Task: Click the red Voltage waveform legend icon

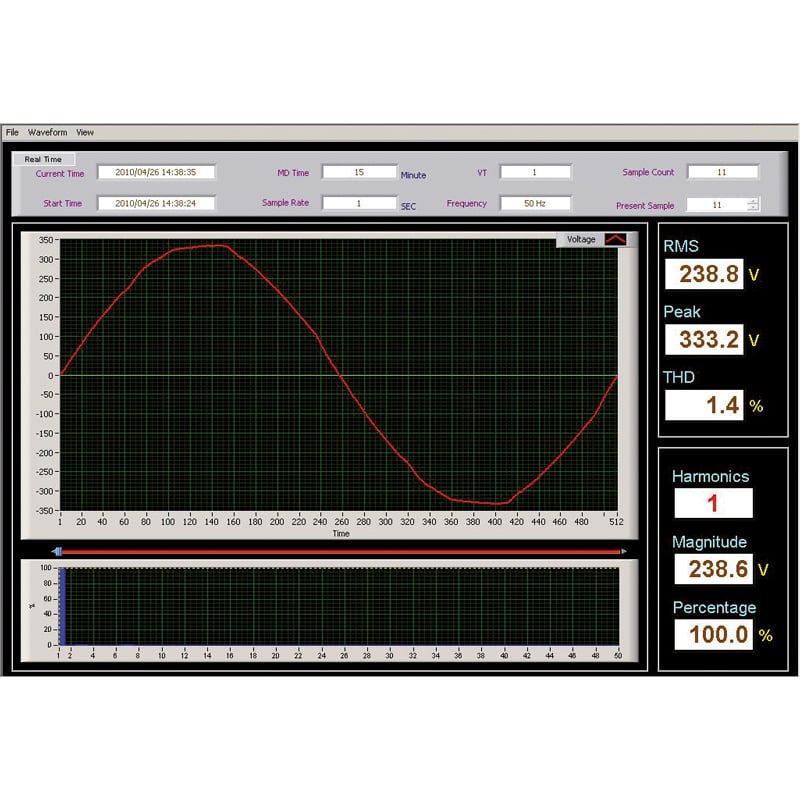Action: tap(615, 239)
